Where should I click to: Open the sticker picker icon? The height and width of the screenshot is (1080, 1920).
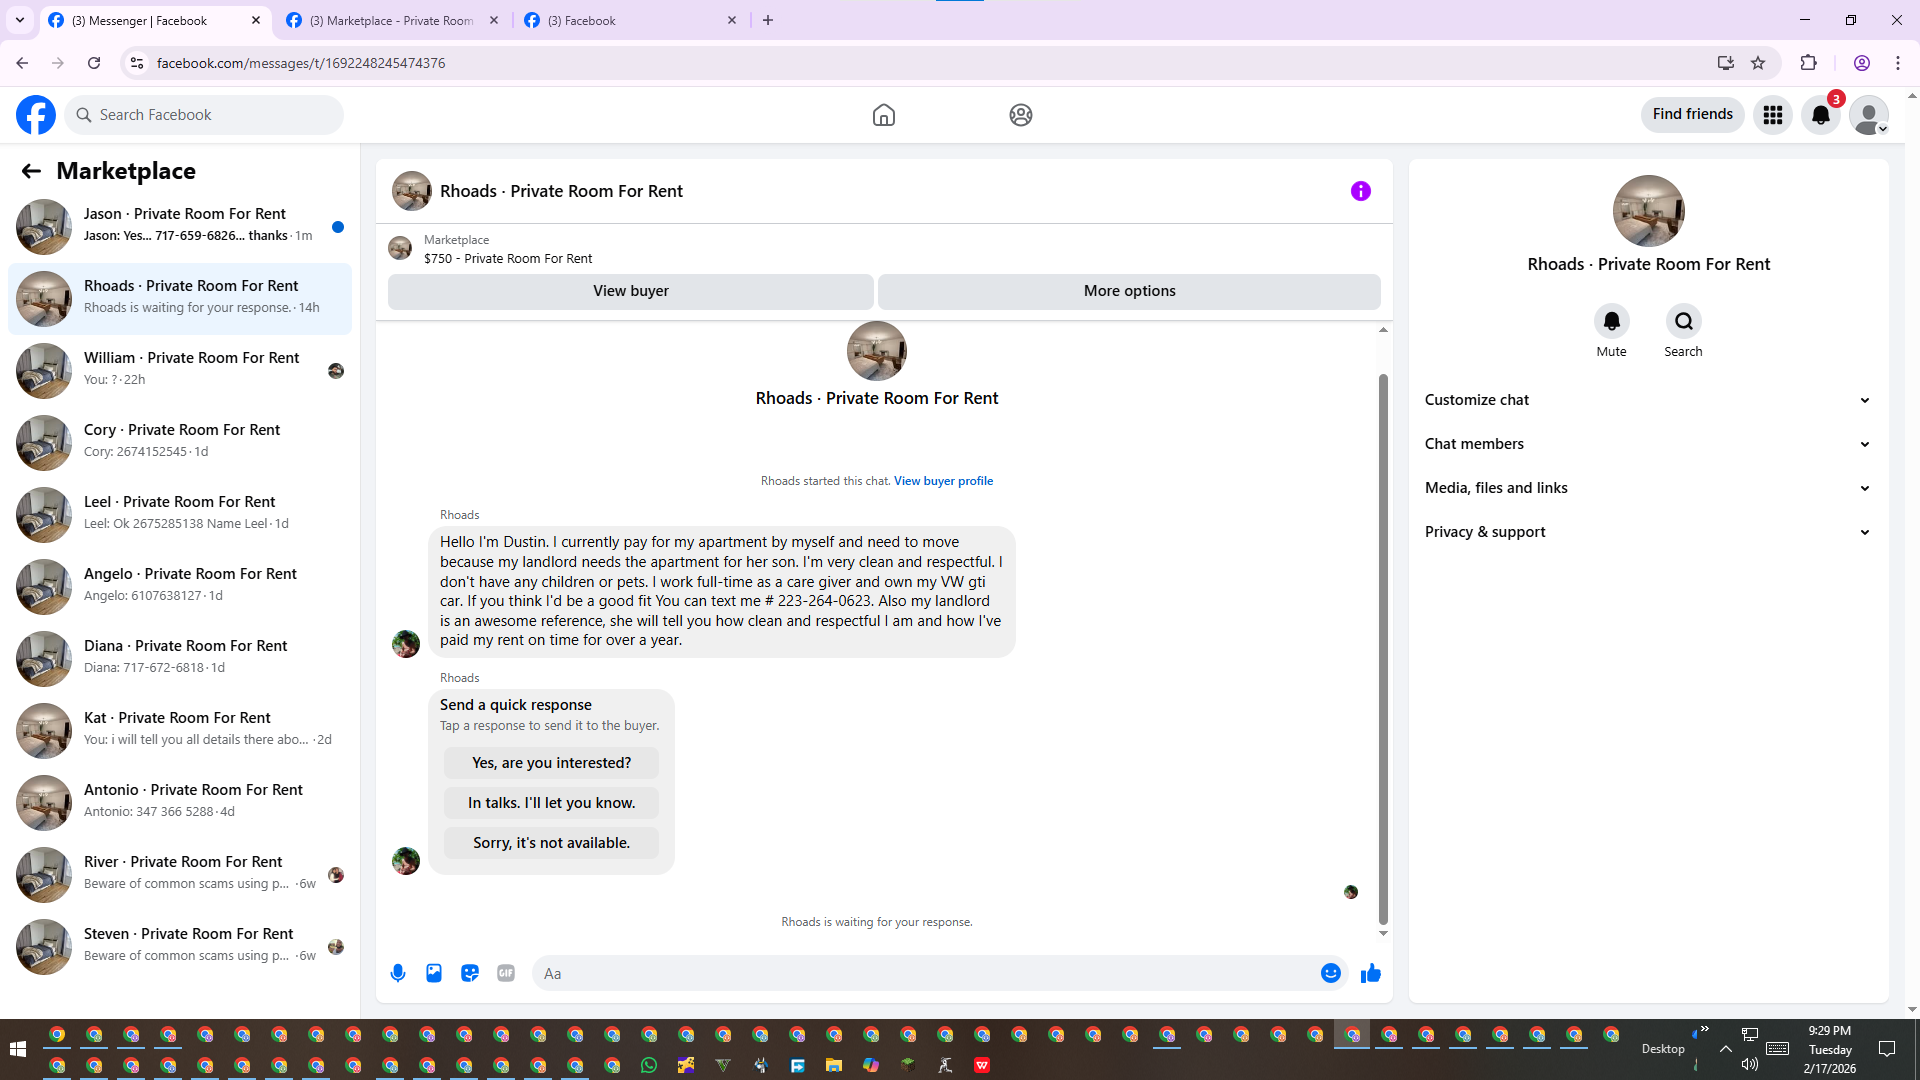[x=470, y=973]
